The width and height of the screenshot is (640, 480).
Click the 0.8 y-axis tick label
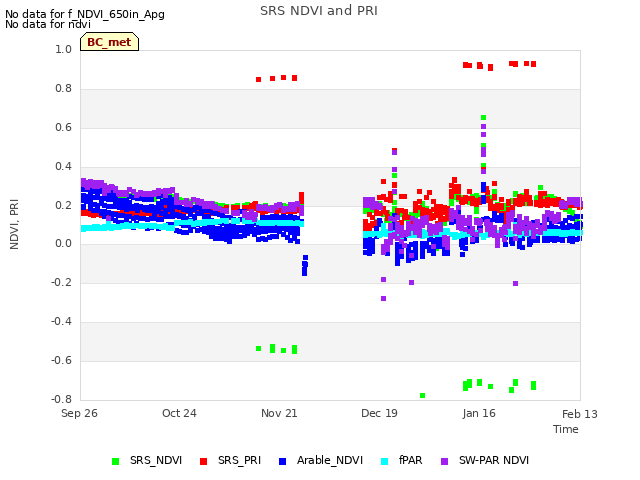click(x=63, y=89)
